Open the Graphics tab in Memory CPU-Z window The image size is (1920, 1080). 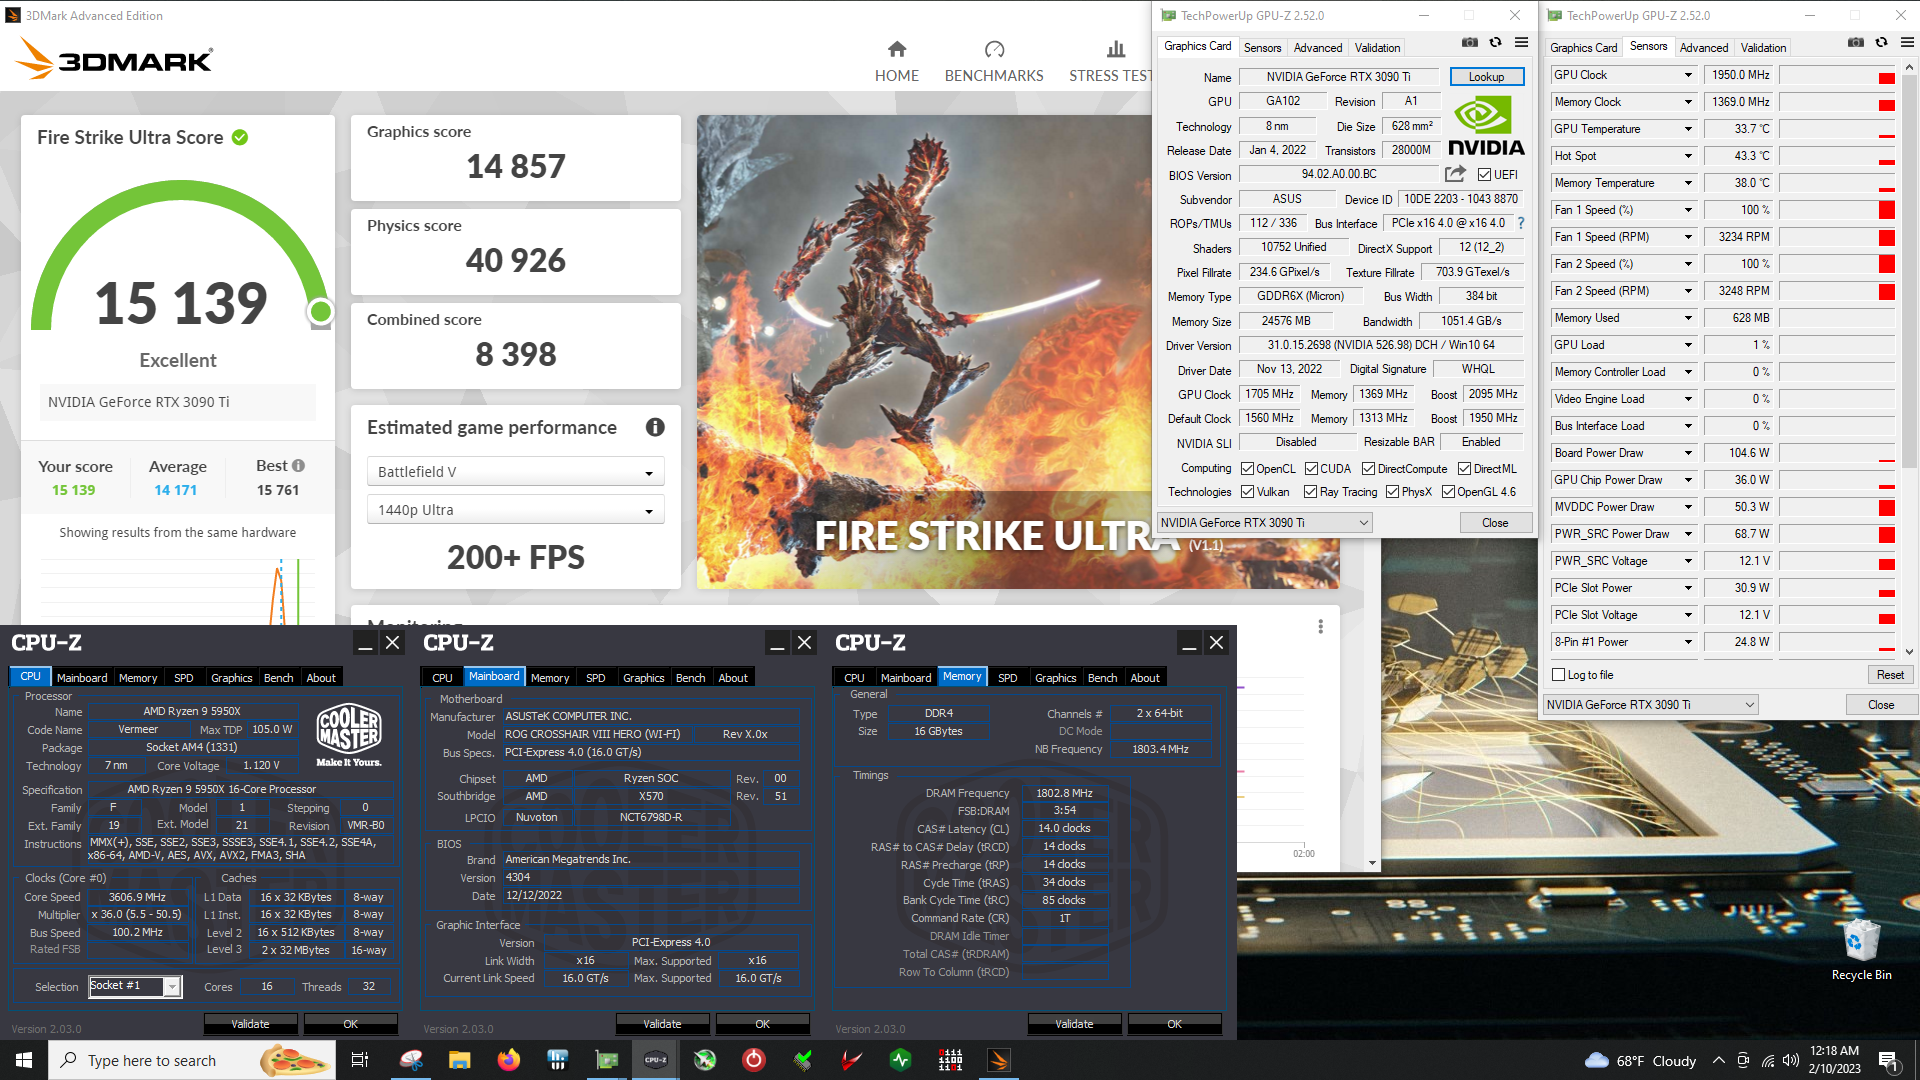[x=1056, y=678]
